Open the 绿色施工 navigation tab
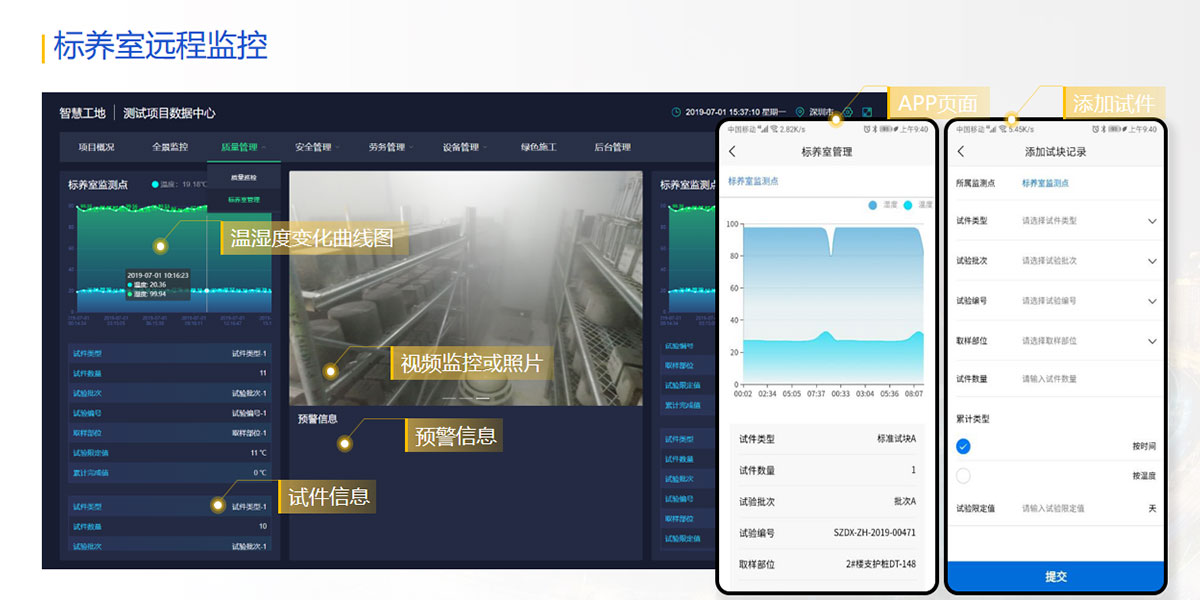Image resolution: width=1200 pixels, height=600 pixels. point(539,147)
